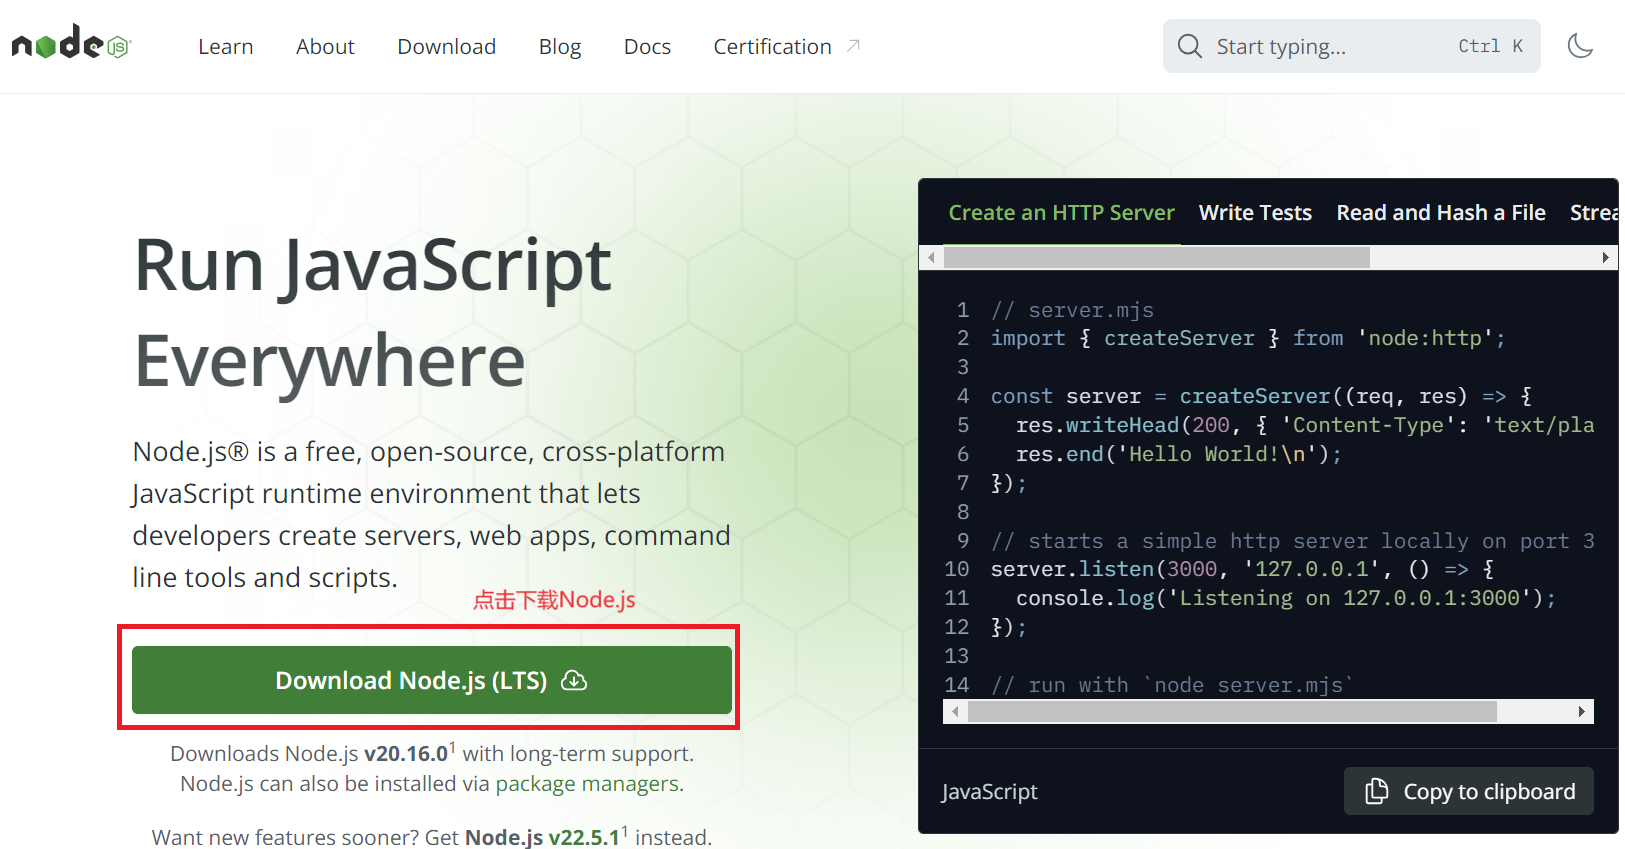Click the v20.16.0 version text
This screenshot has width=1625, height=849.
point(406,754)
